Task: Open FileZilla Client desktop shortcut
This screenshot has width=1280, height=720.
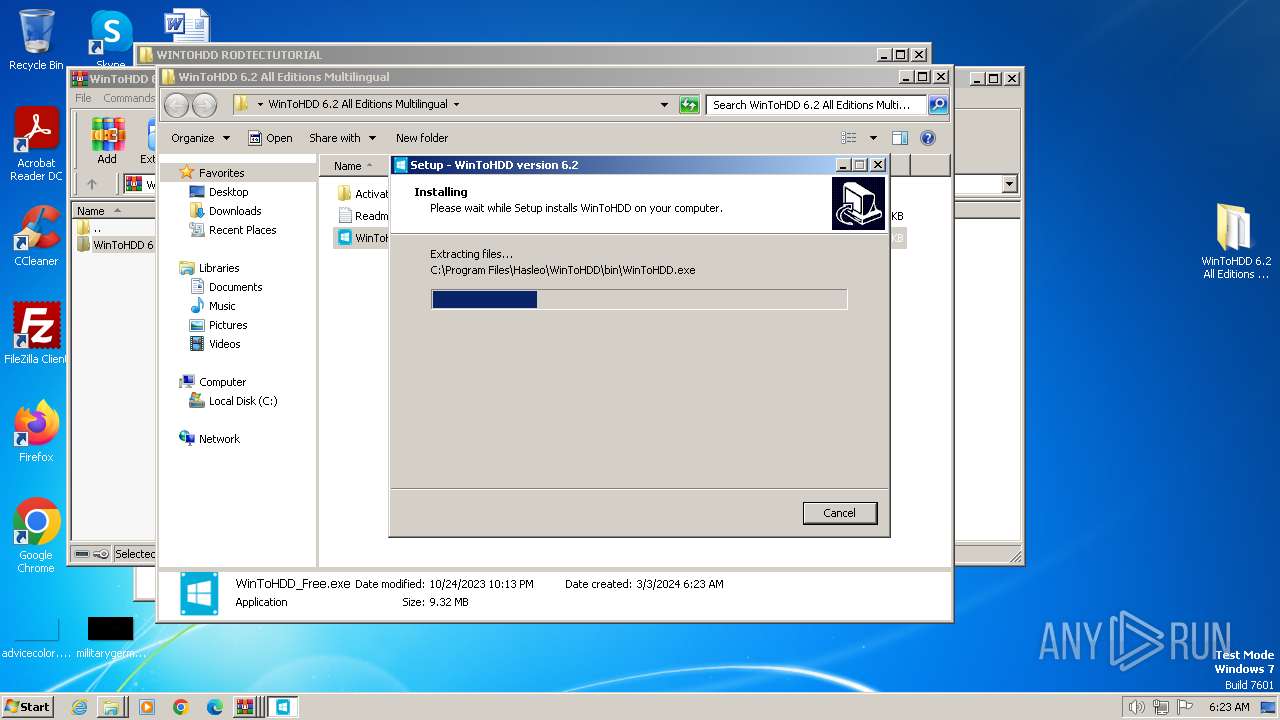Action: (36, 333)
